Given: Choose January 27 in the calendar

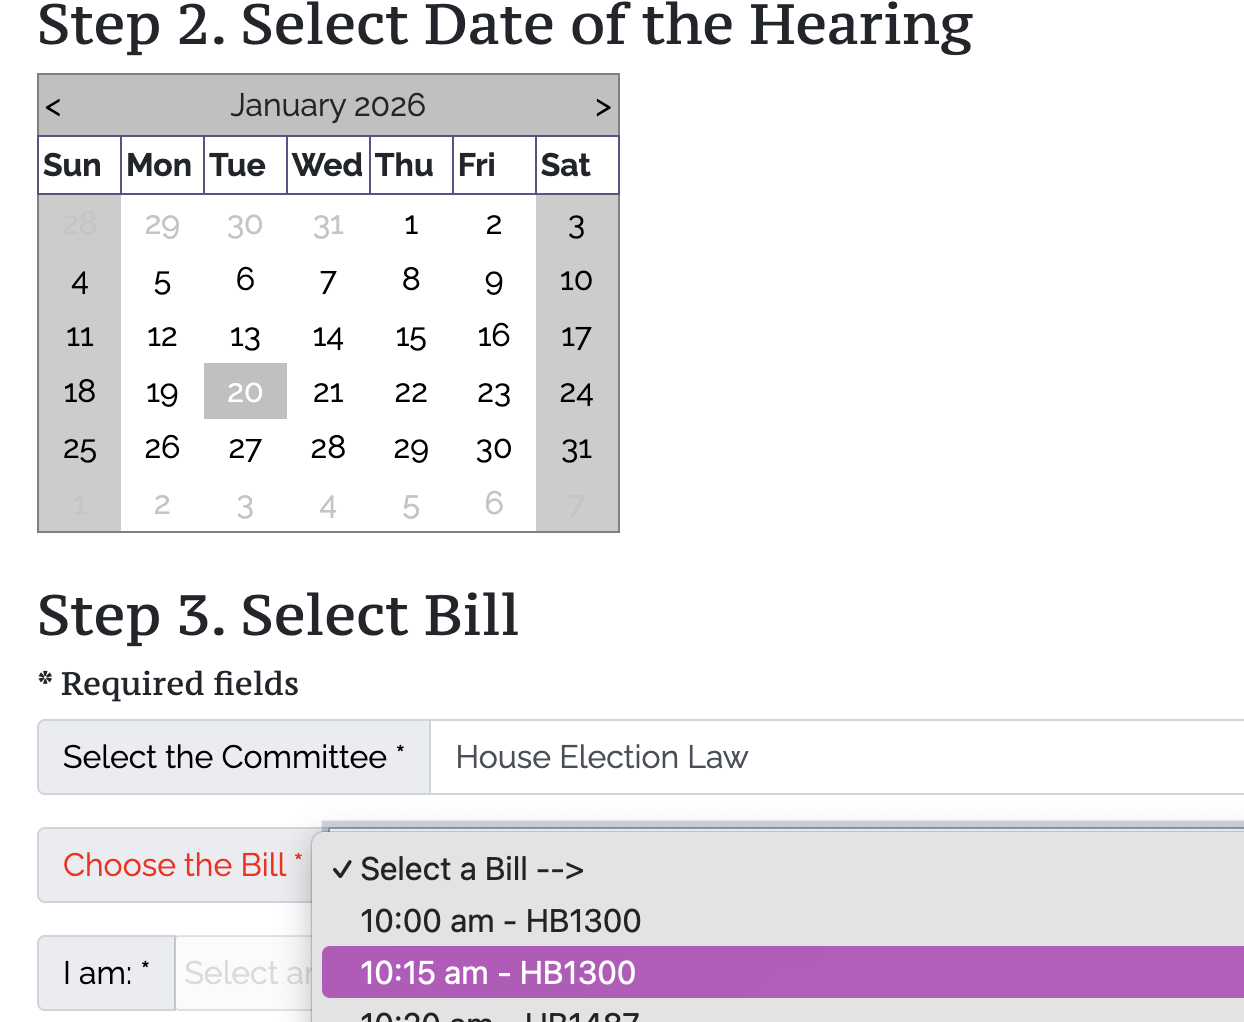Looking at the screenshot, I should click(x=245, y=448).
